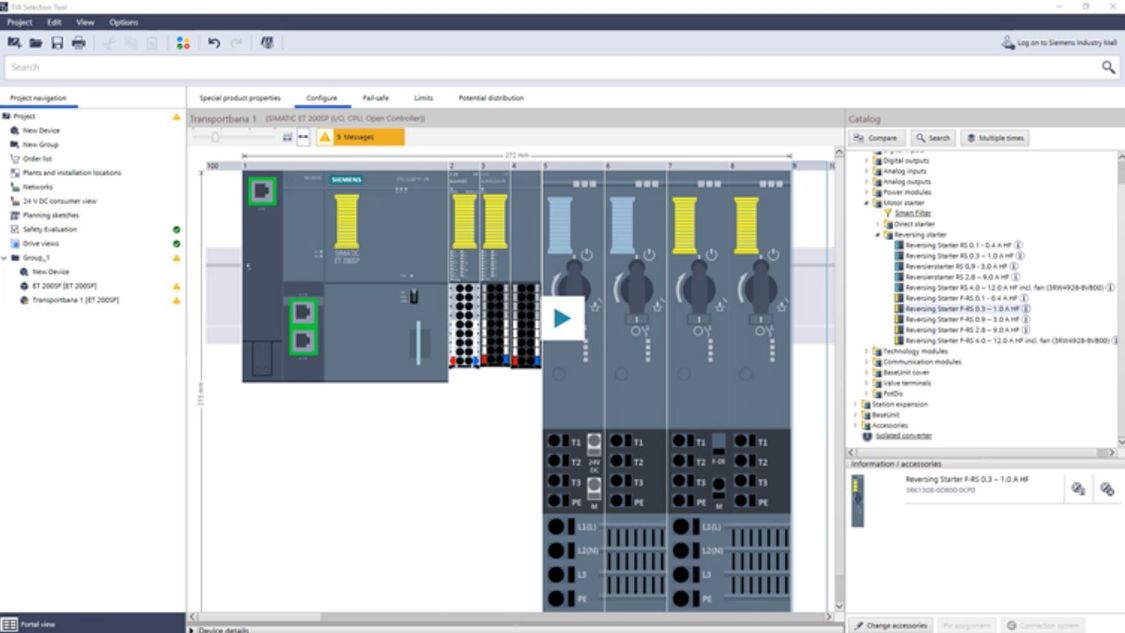Switch to the Limits tab
Viewport: 1125px width, 633px height.
click(x=423, y=98)
